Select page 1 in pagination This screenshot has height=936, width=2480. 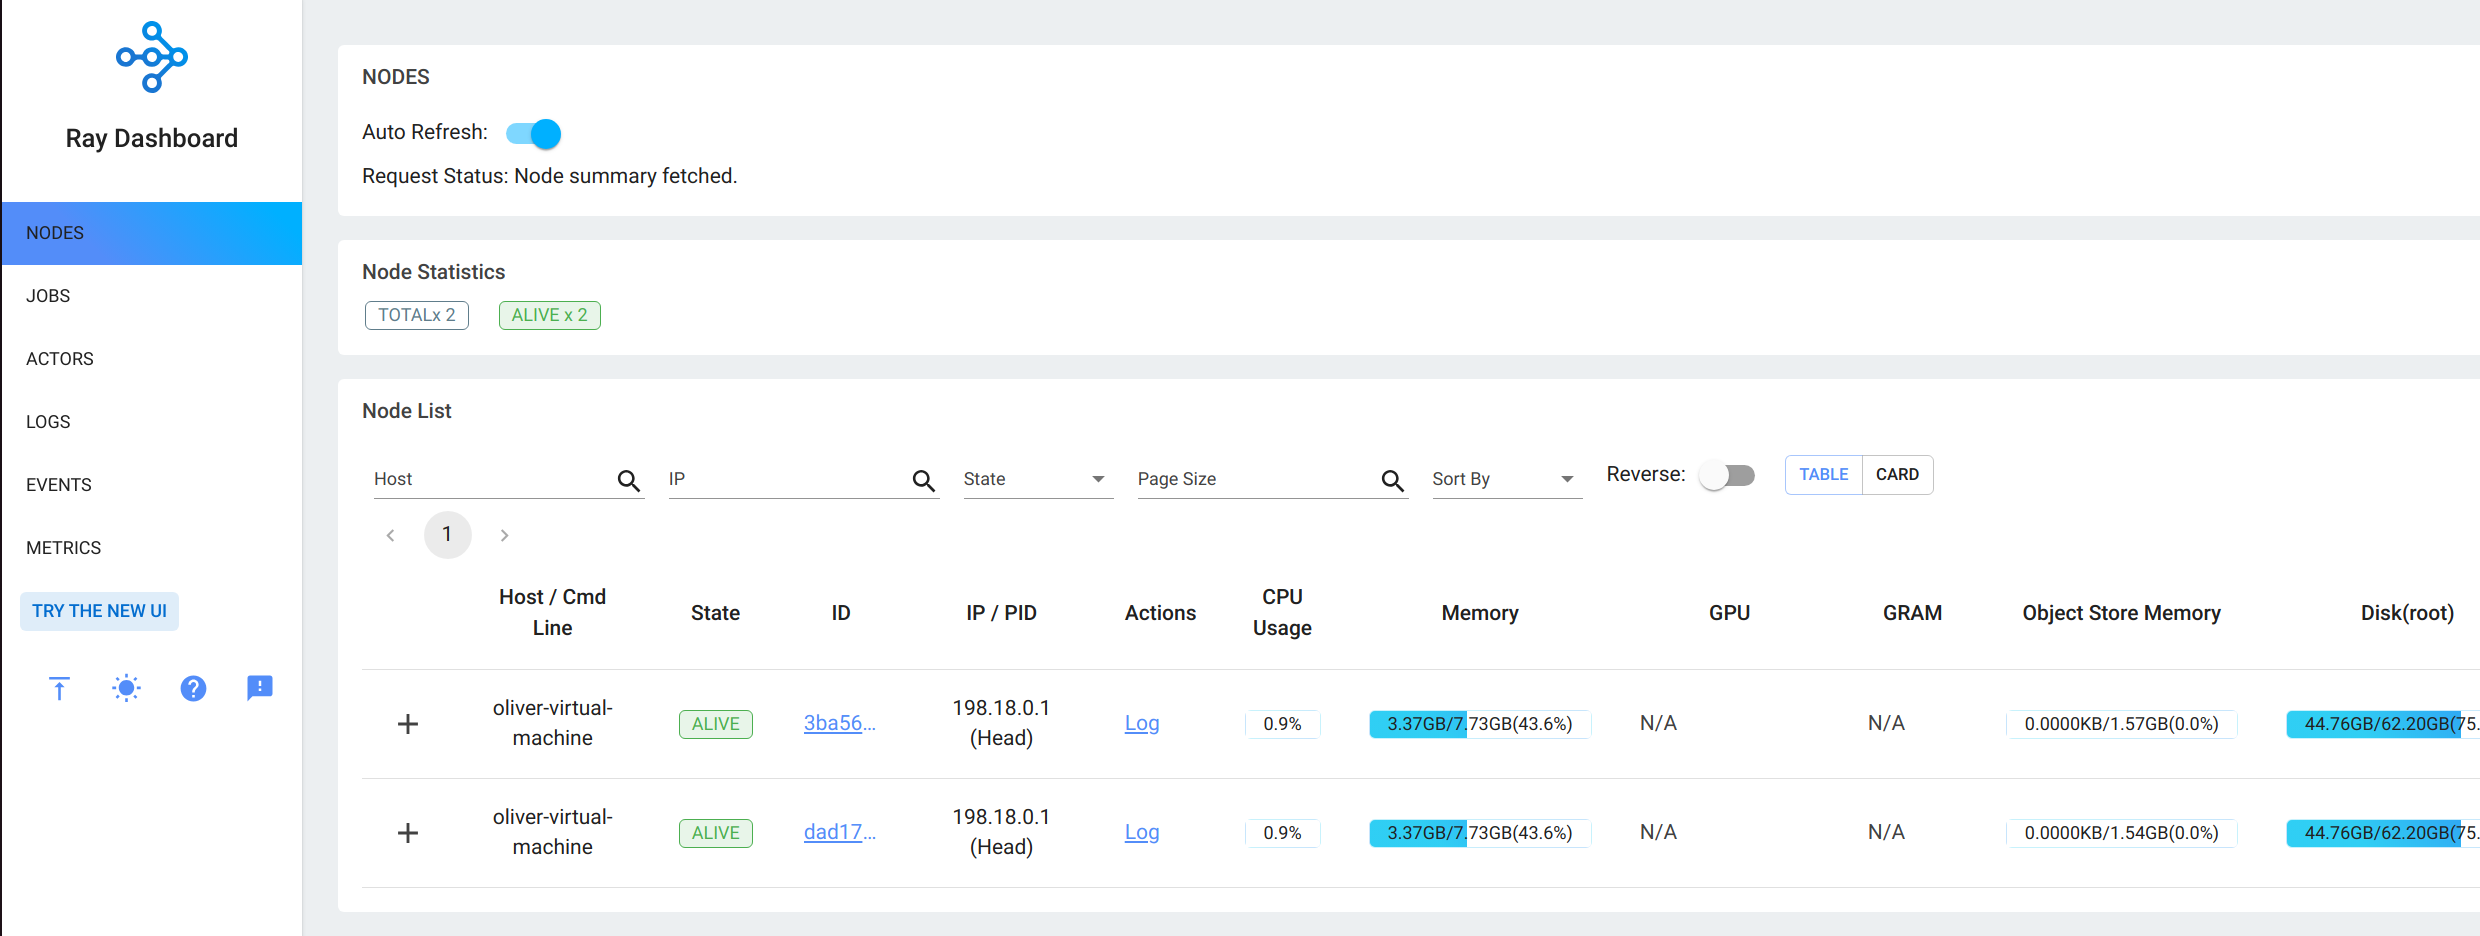447,535
